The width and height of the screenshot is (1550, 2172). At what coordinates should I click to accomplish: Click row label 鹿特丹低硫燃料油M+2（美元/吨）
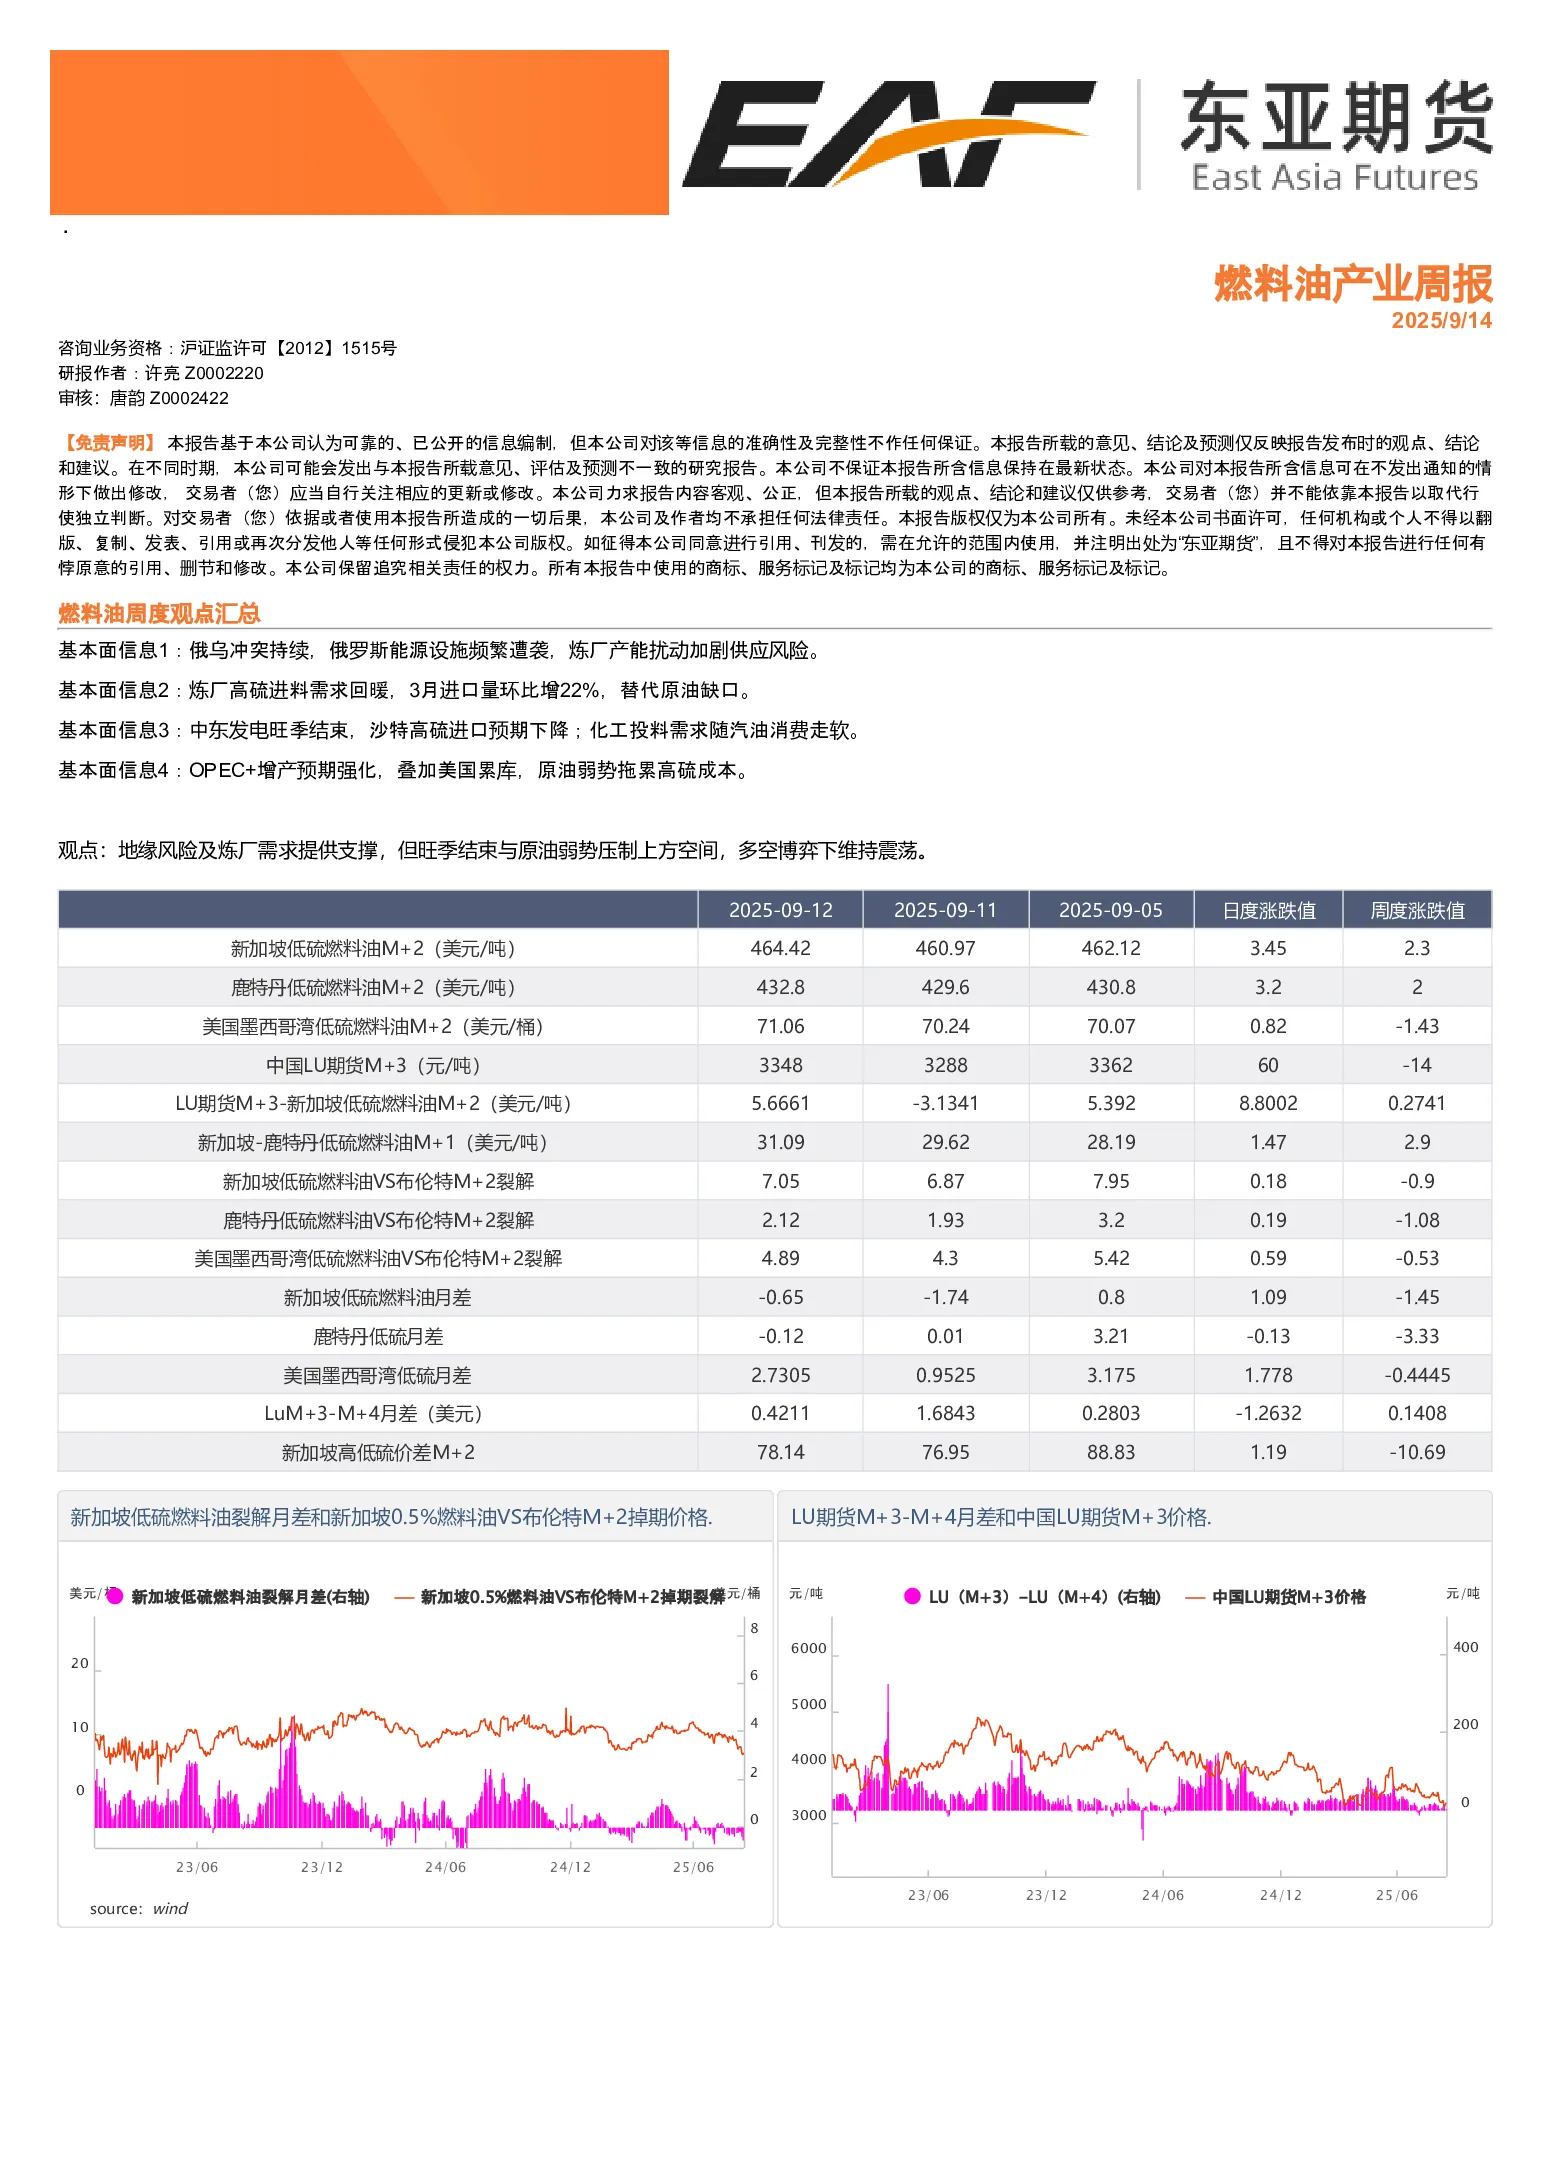click(378, 987)
